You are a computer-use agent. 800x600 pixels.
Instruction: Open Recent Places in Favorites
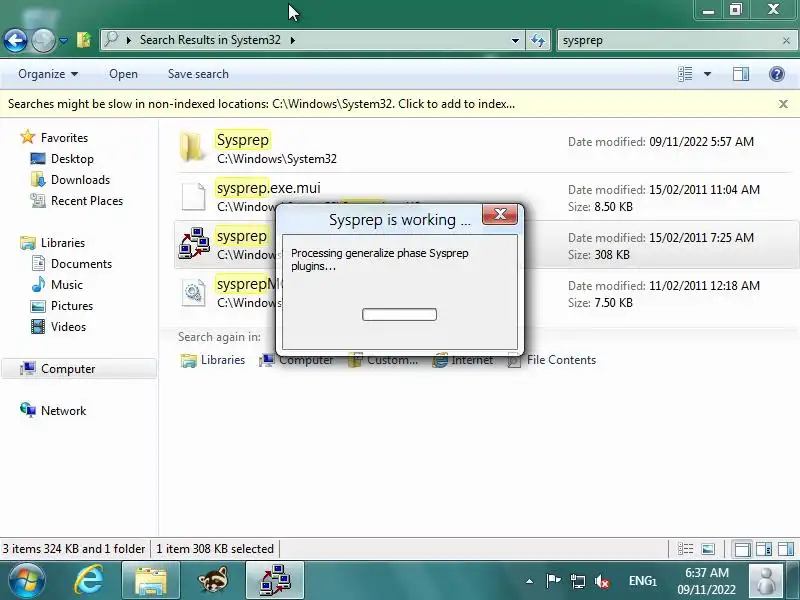[87, 201]
